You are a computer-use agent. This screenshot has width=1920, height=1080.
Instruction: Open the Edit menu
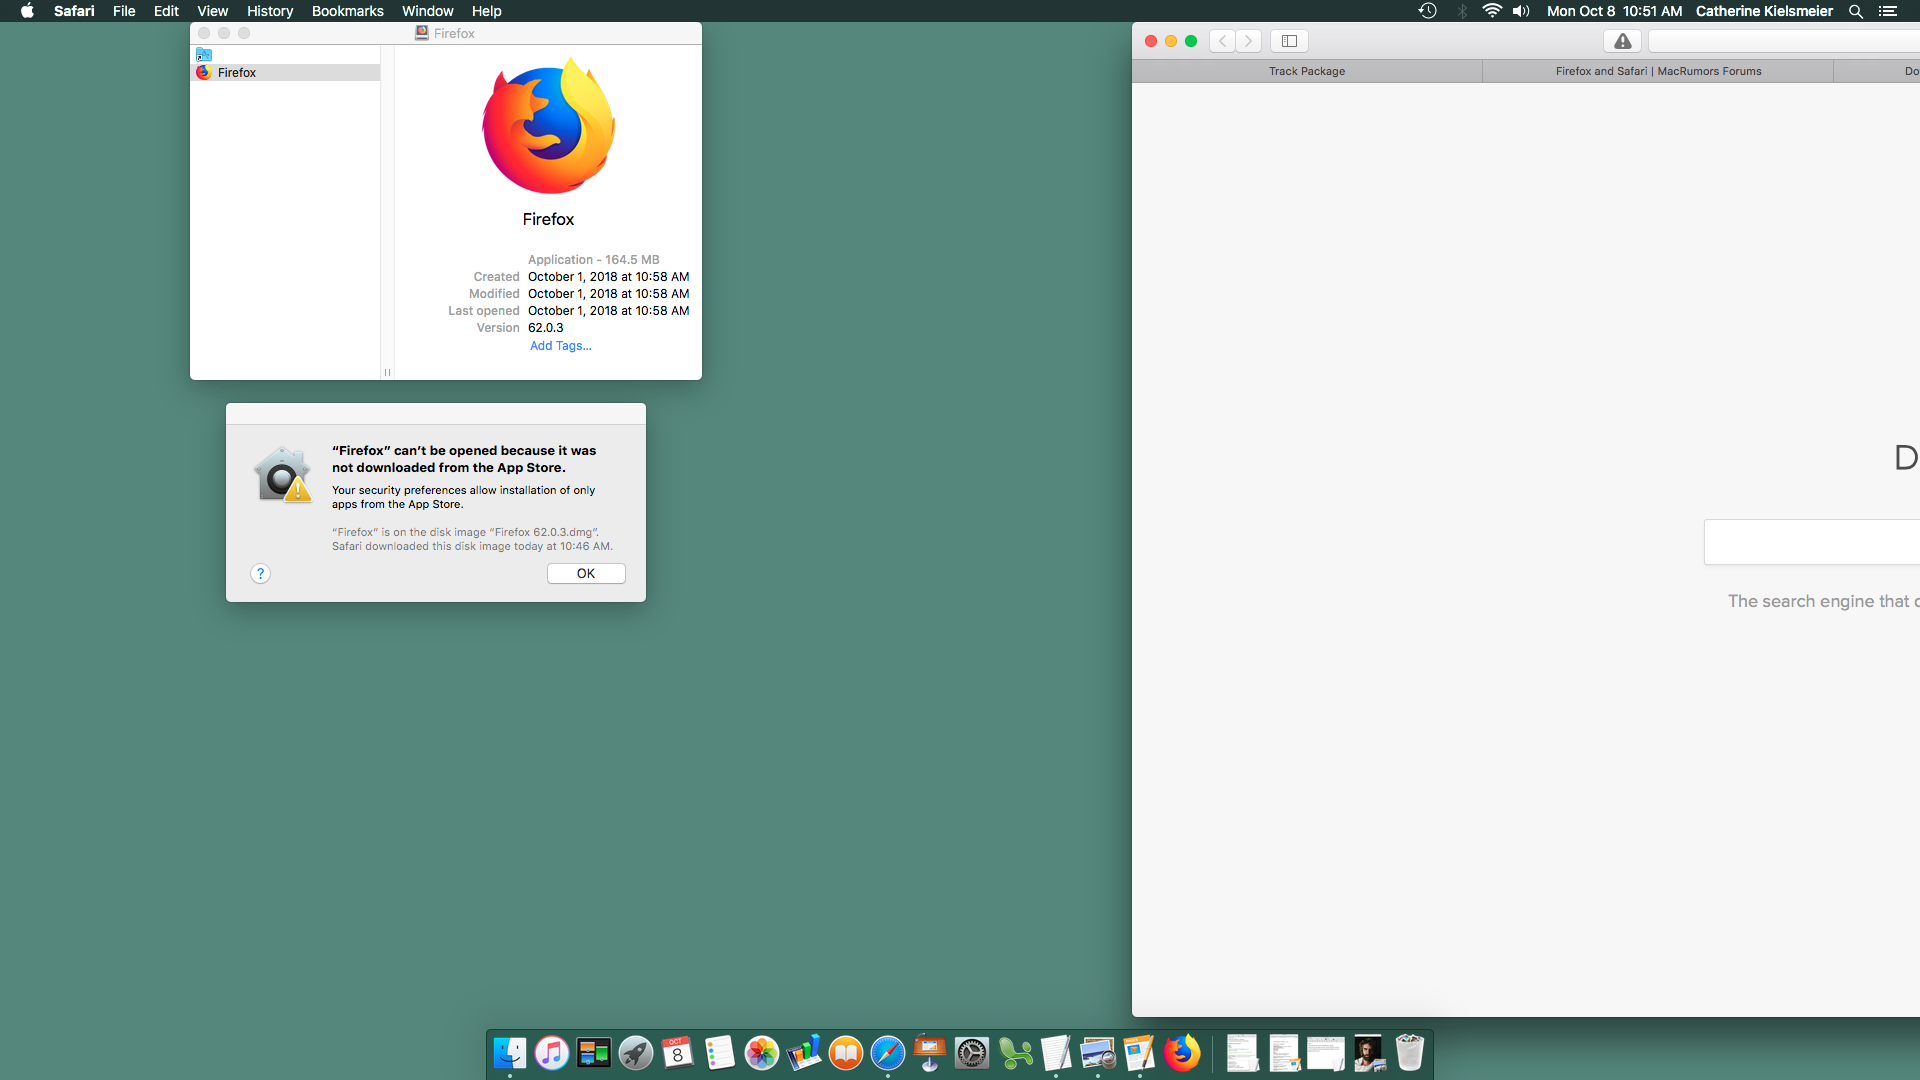pyautogui.click(x=166, y=11)
